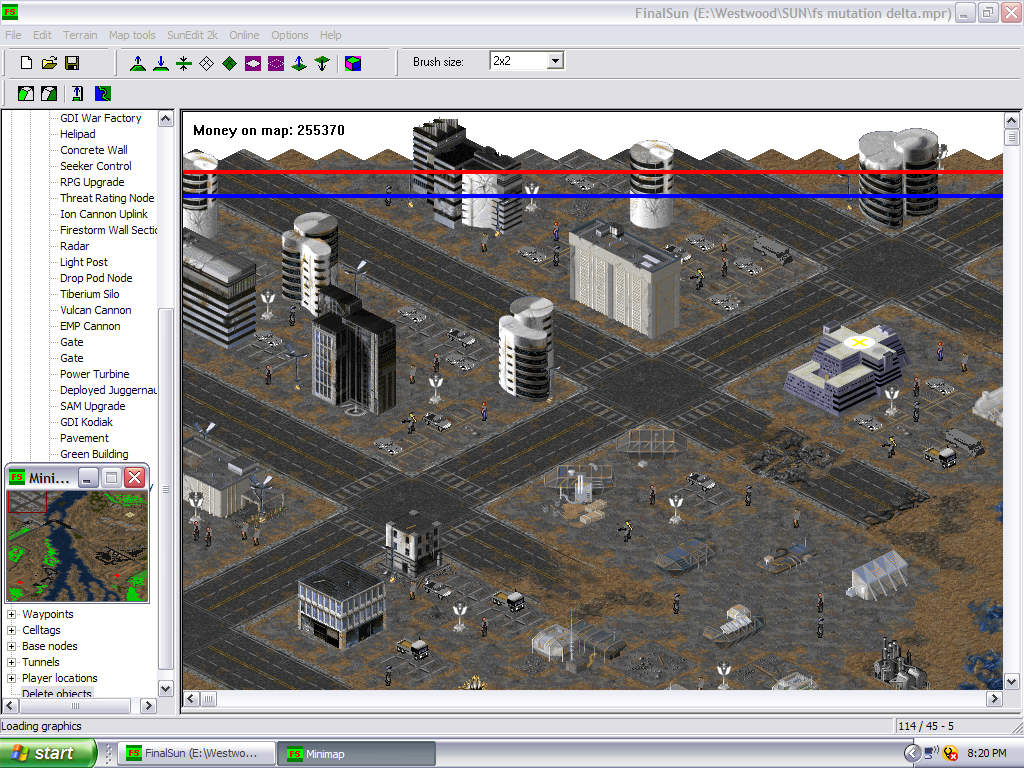Select Drop Pod Node in object tree
Image resolution: width=1024 pixels, height=768 pixels.
tap(96, 278)
